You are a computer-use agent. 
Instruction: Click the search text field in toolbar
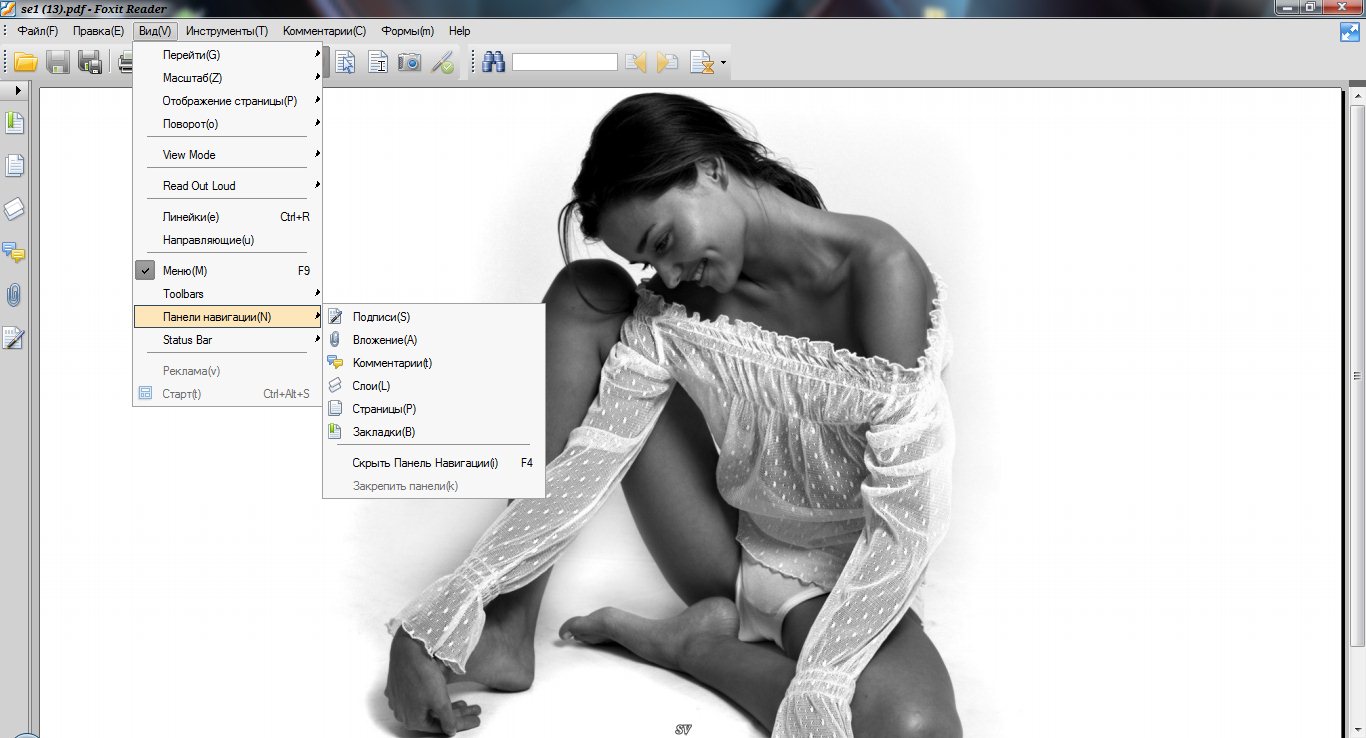564,62
